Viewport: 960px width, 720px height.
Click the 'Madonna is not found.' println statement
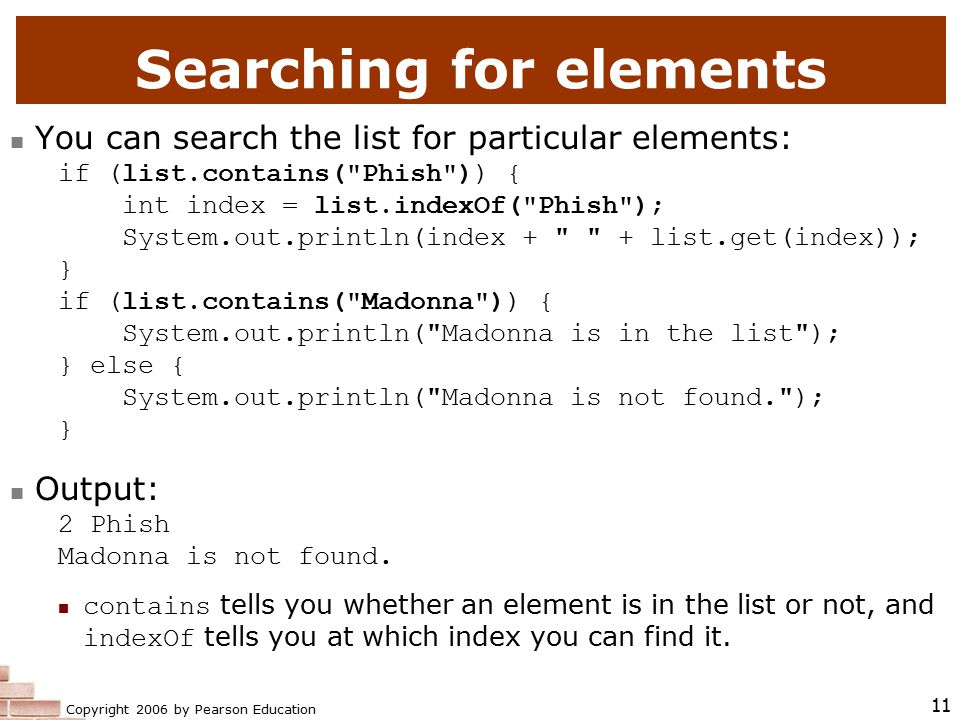(x=473, y=398)
